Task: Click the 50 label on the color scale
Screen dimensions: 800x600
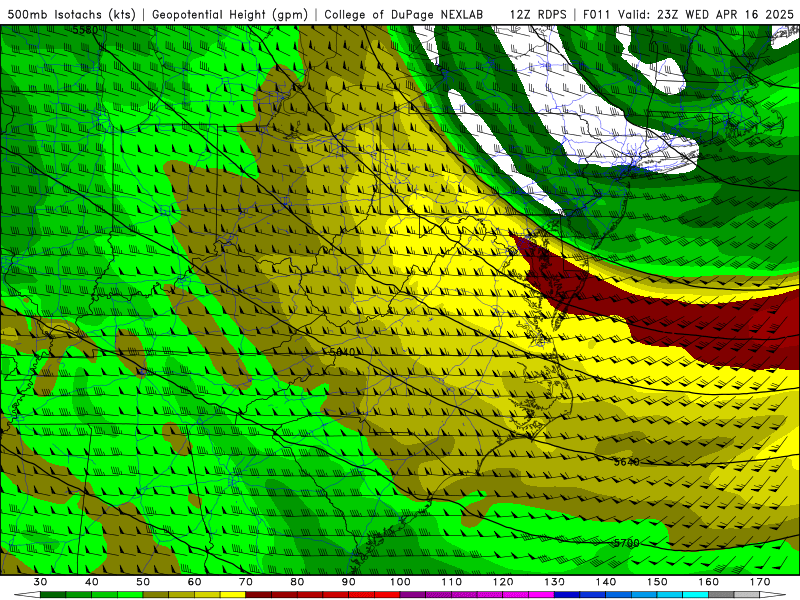Action: 143,582
